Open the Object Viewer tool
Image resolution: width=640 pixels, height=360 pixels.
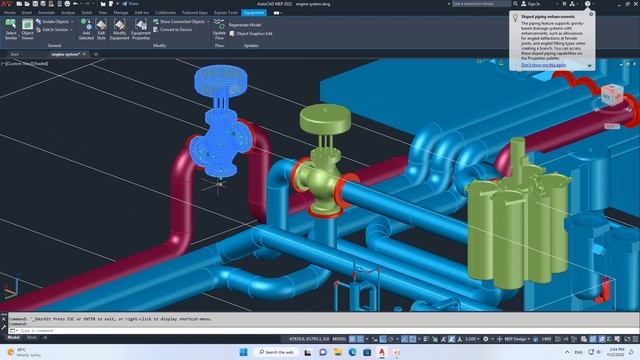point(27,29)
